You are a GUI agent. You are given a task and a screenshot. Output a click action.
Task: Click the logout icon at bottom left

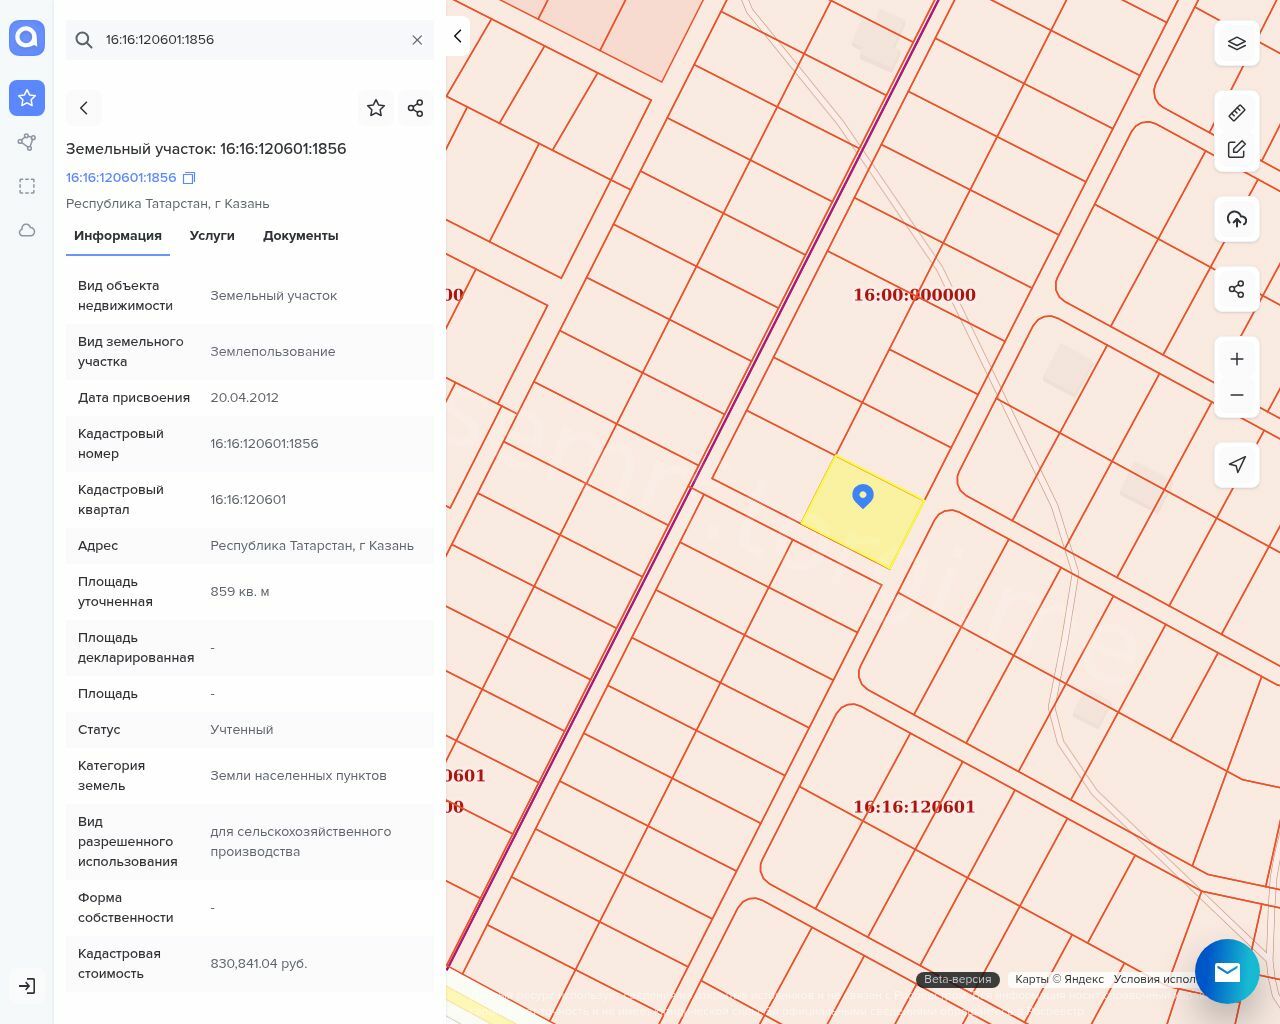[27, 986]
